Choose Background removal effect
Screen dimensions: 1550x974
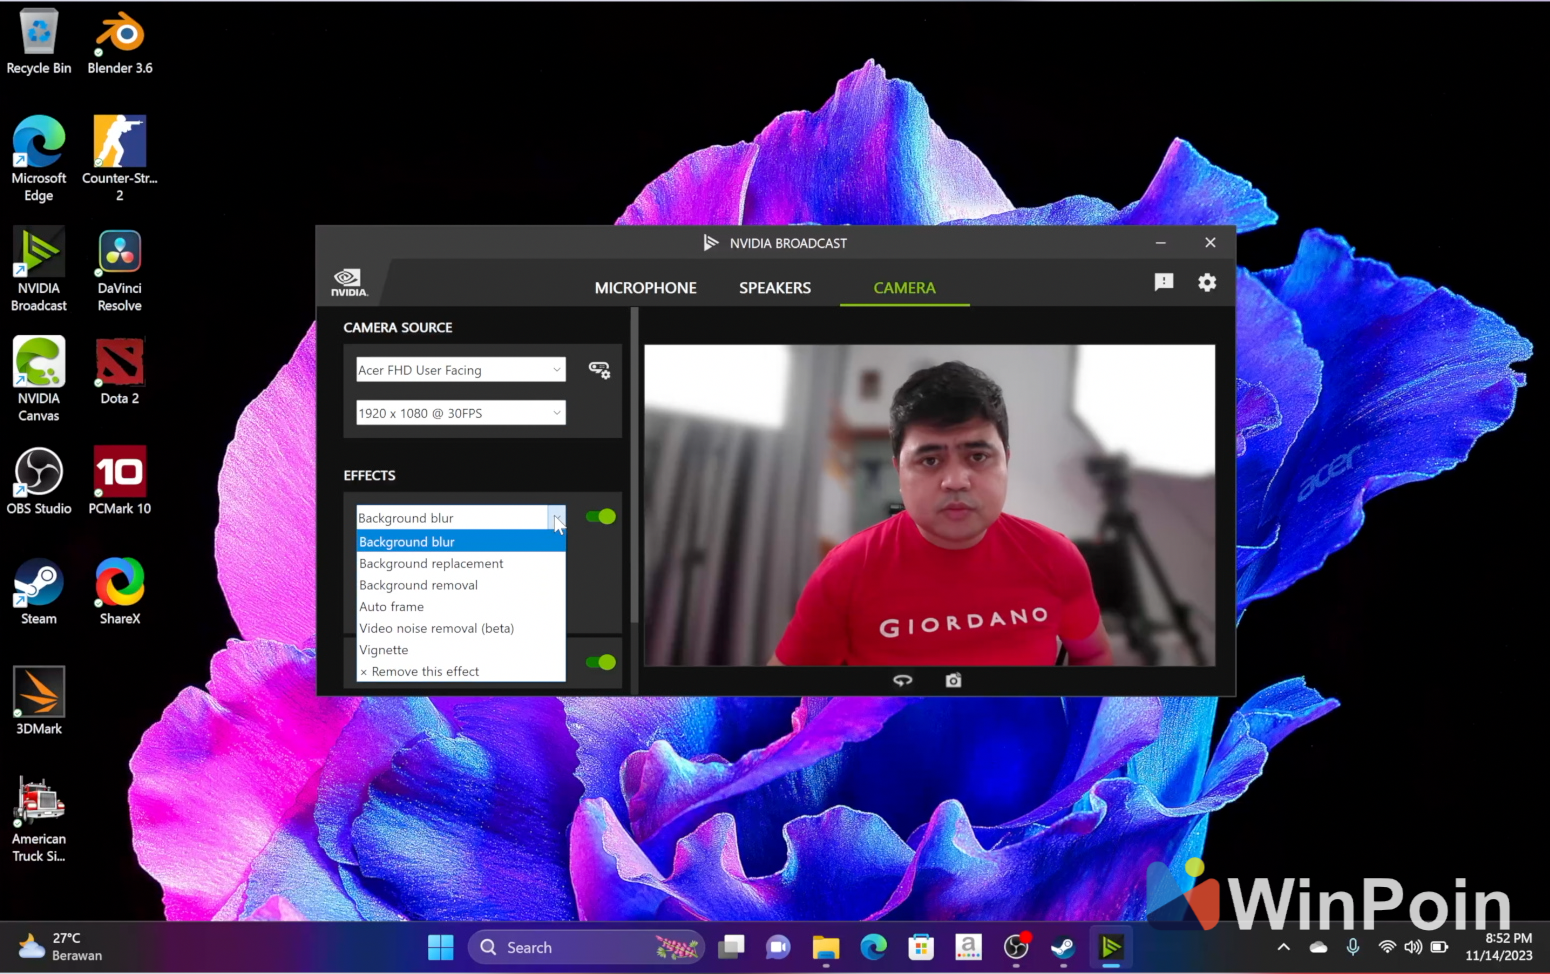pyautogui.click(x=461, y=585)
